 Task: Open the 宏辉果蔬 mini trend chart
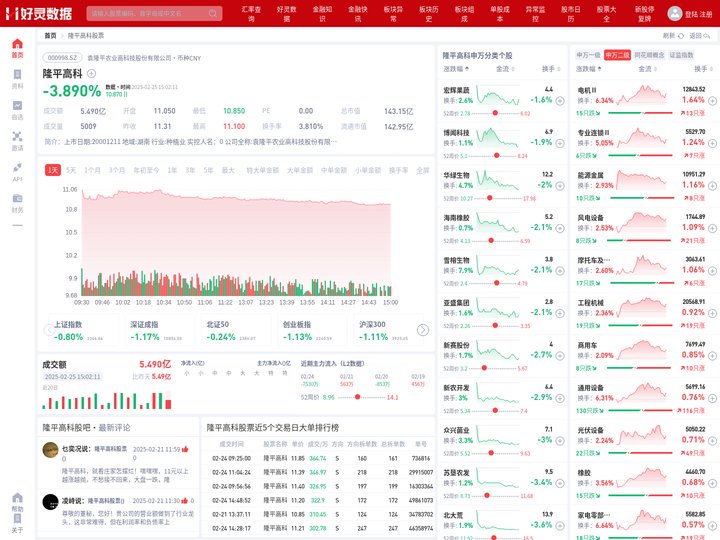coord(498,96)
